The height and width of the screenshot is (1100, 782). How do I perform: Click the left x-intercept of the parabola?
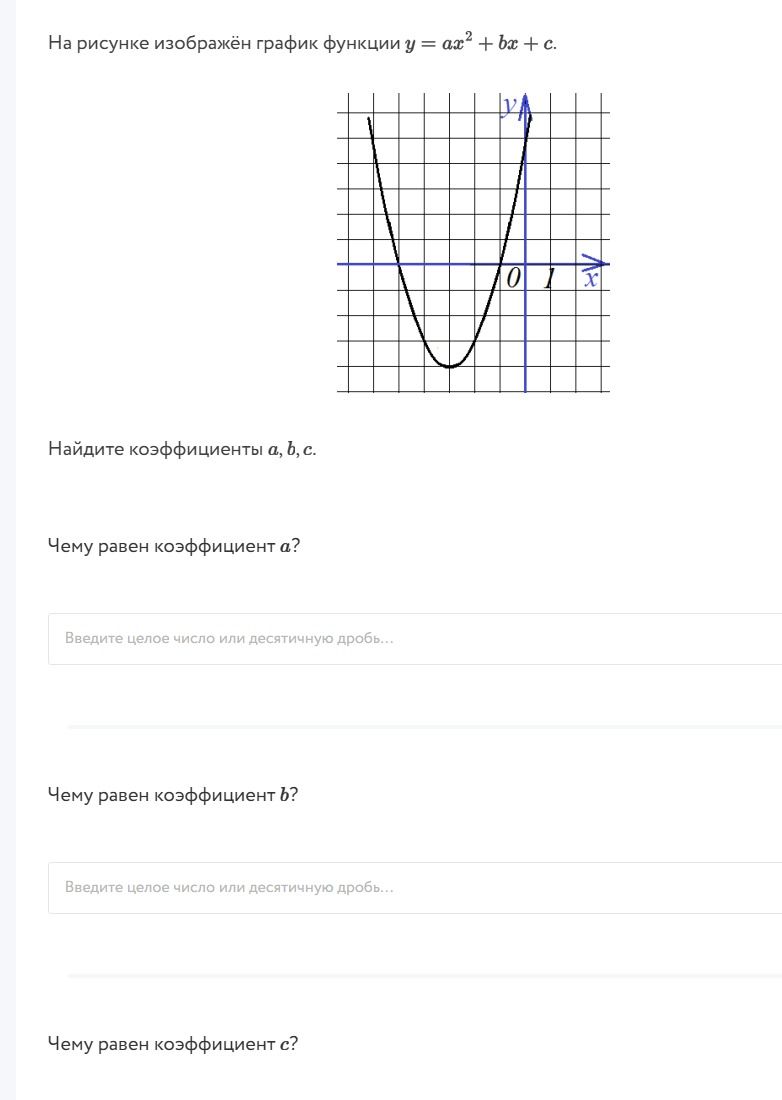pos(398,264)
